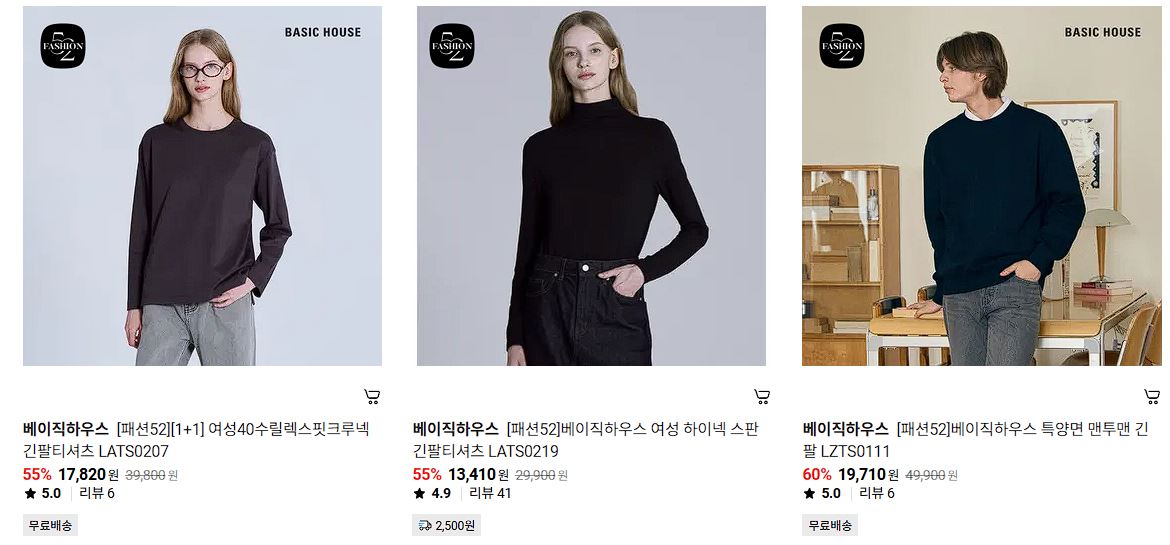Add the LZTS0111 sweatshirt to cart
The height and width of the screenshot is (545, 1170).
click(x=1152, y=396)
